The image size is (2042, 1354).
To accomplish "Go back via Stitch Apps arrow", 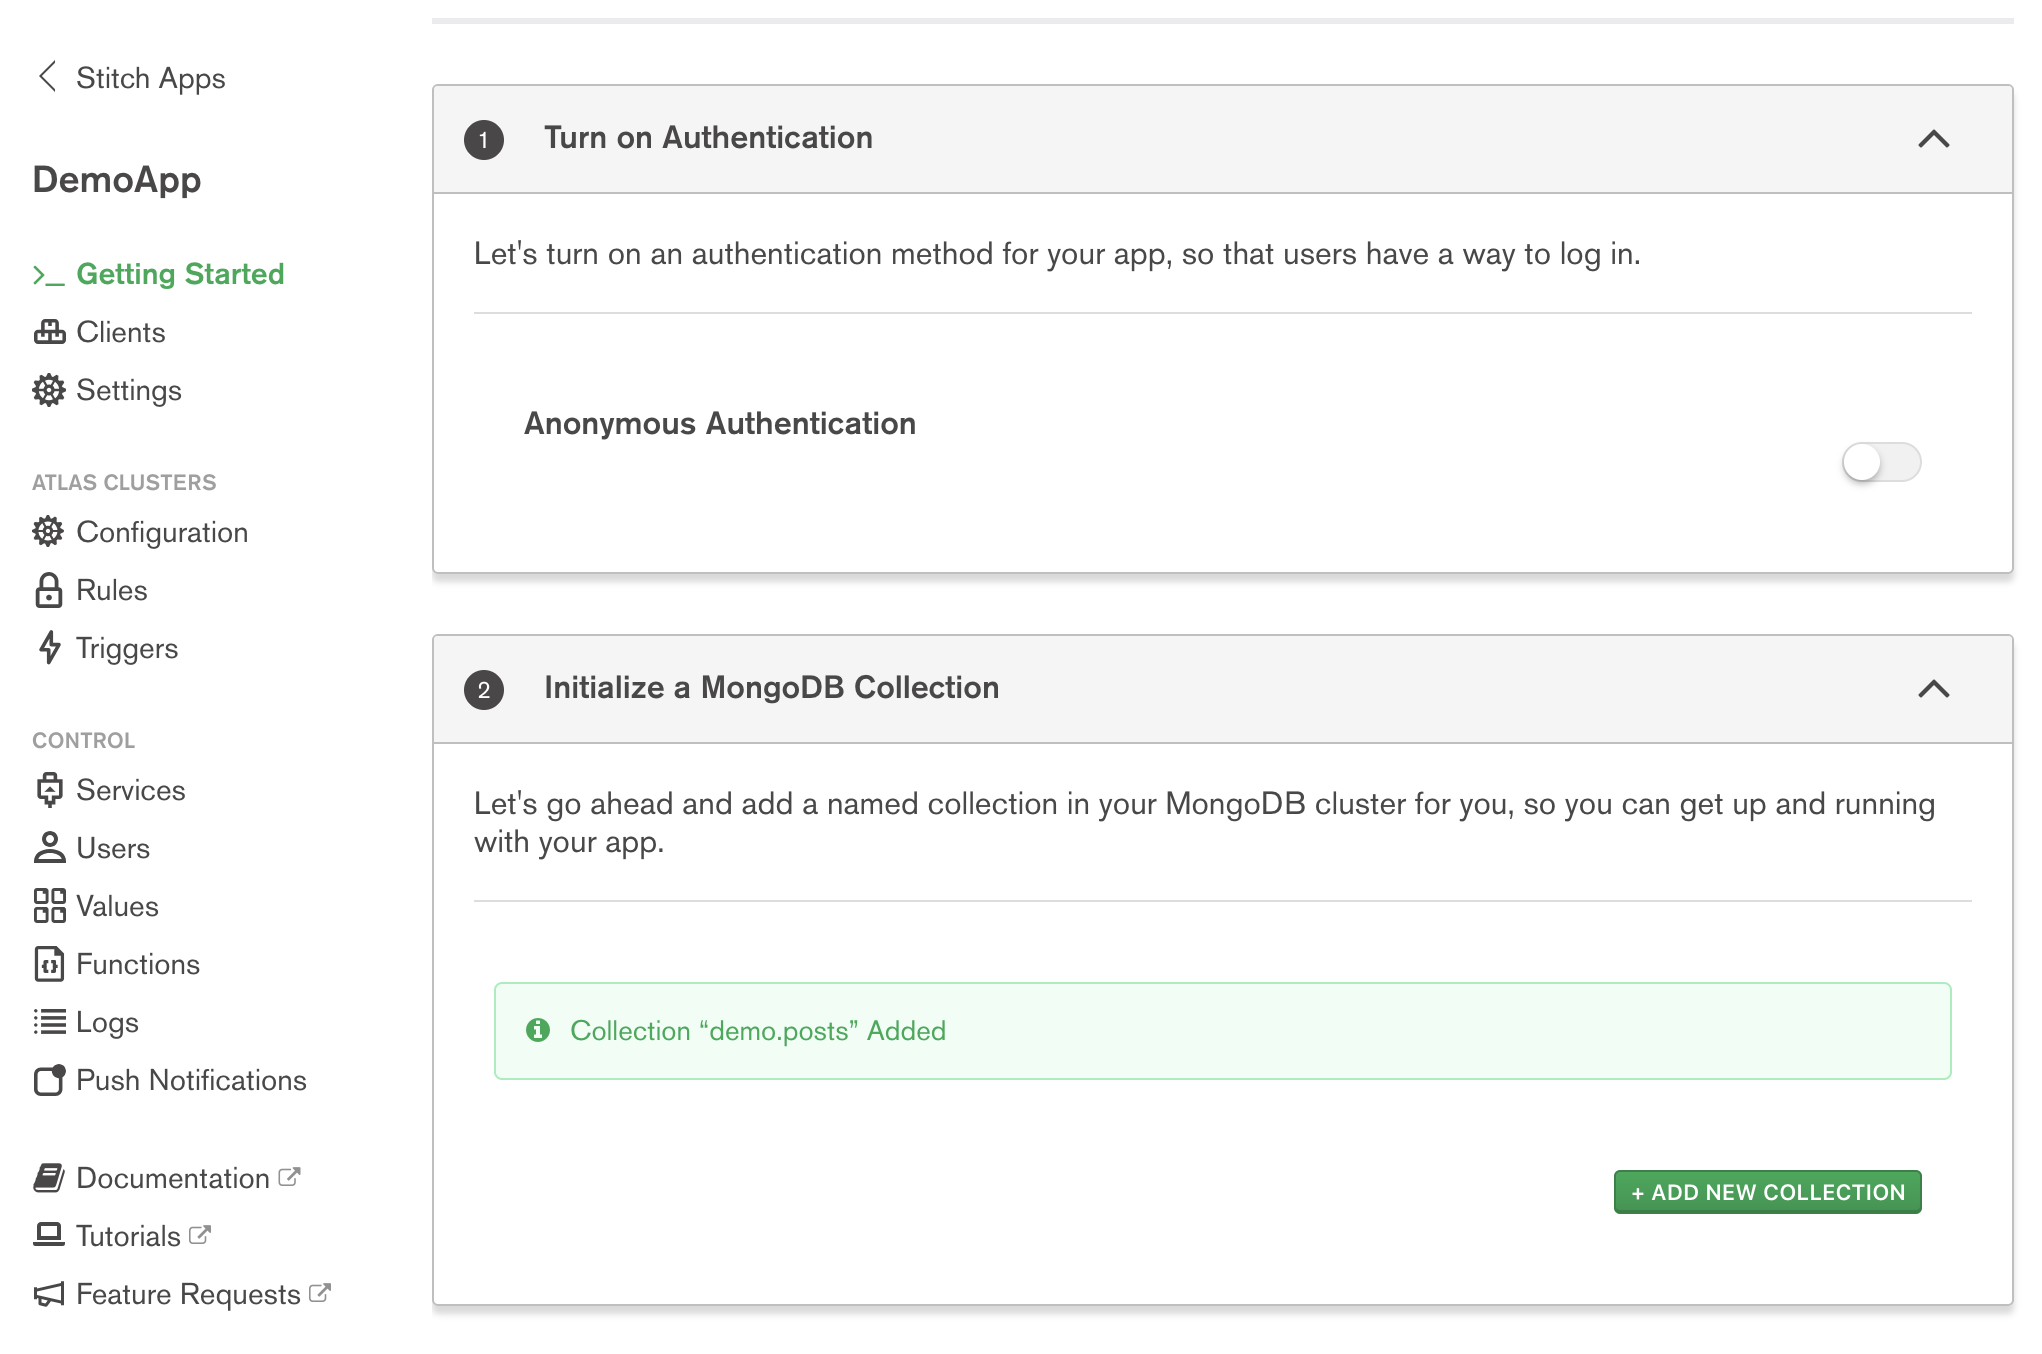I will (x=47, y=77).
